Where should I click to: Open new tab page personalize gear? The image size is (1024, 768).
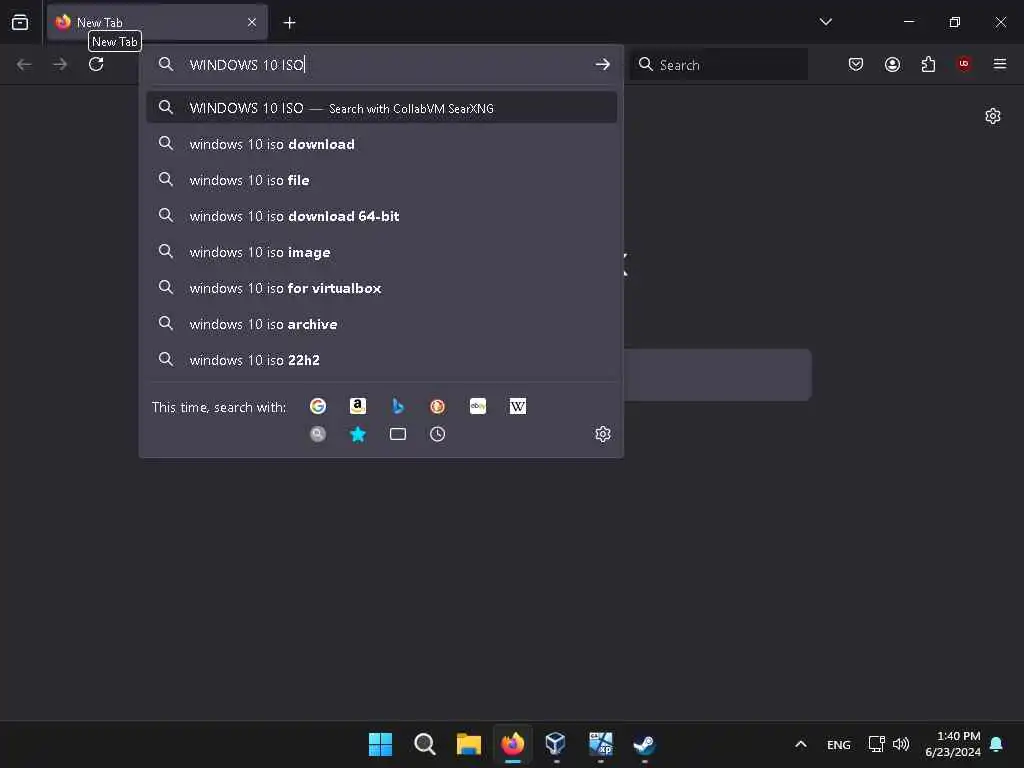[993, 116]
